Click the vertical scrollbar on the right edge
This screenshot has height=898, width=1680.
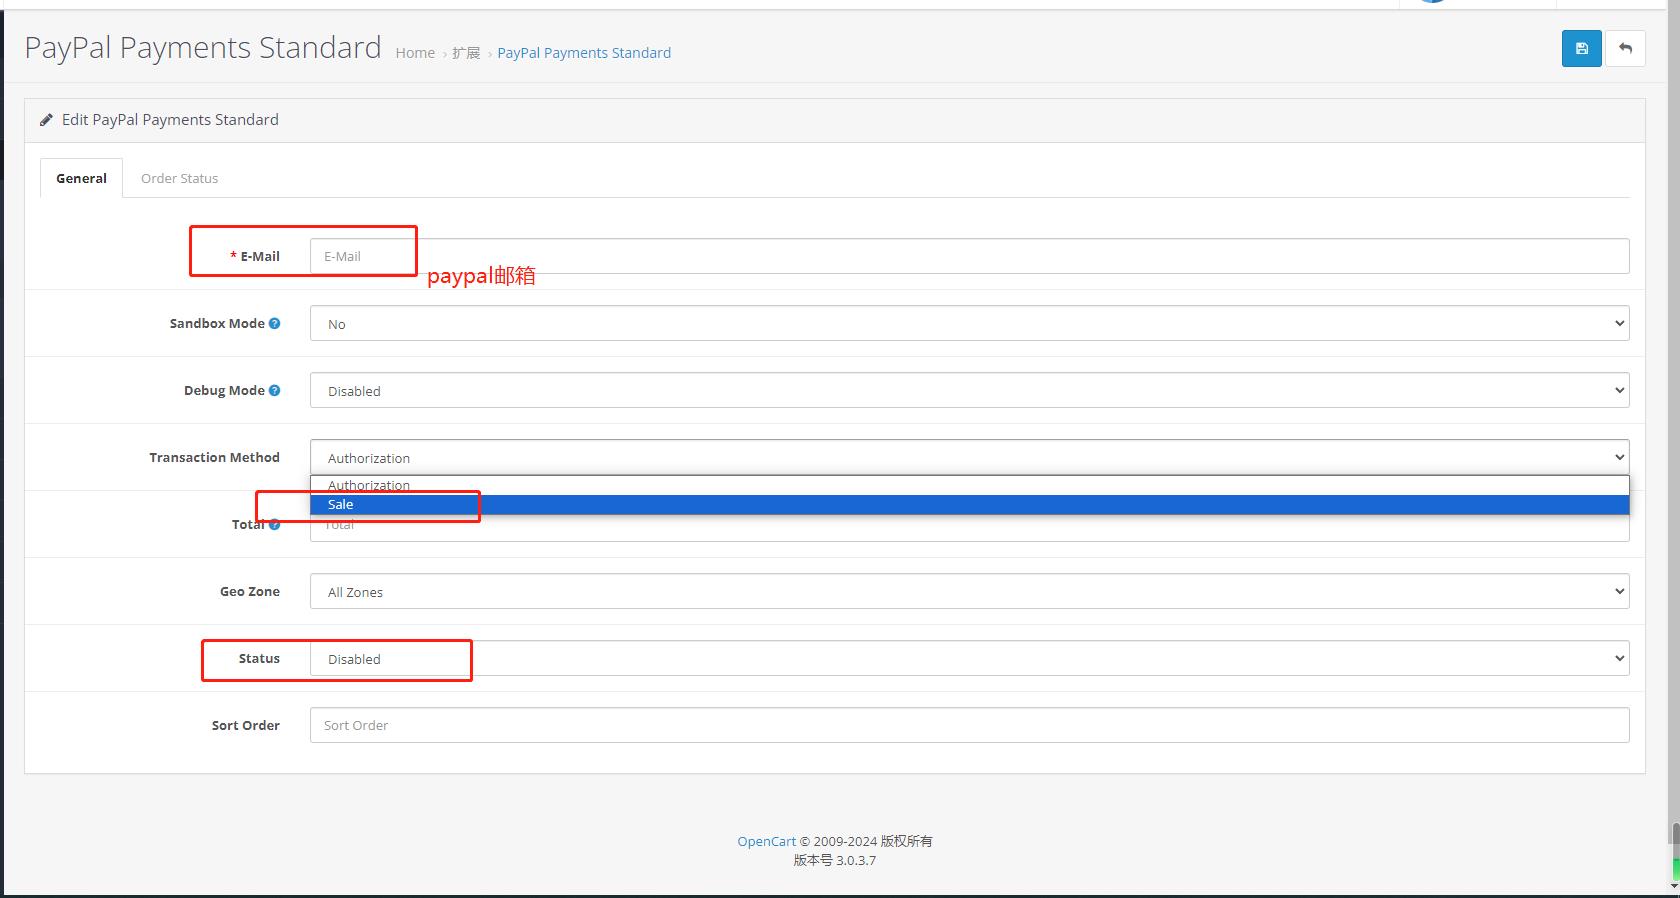coord(1675,834)
